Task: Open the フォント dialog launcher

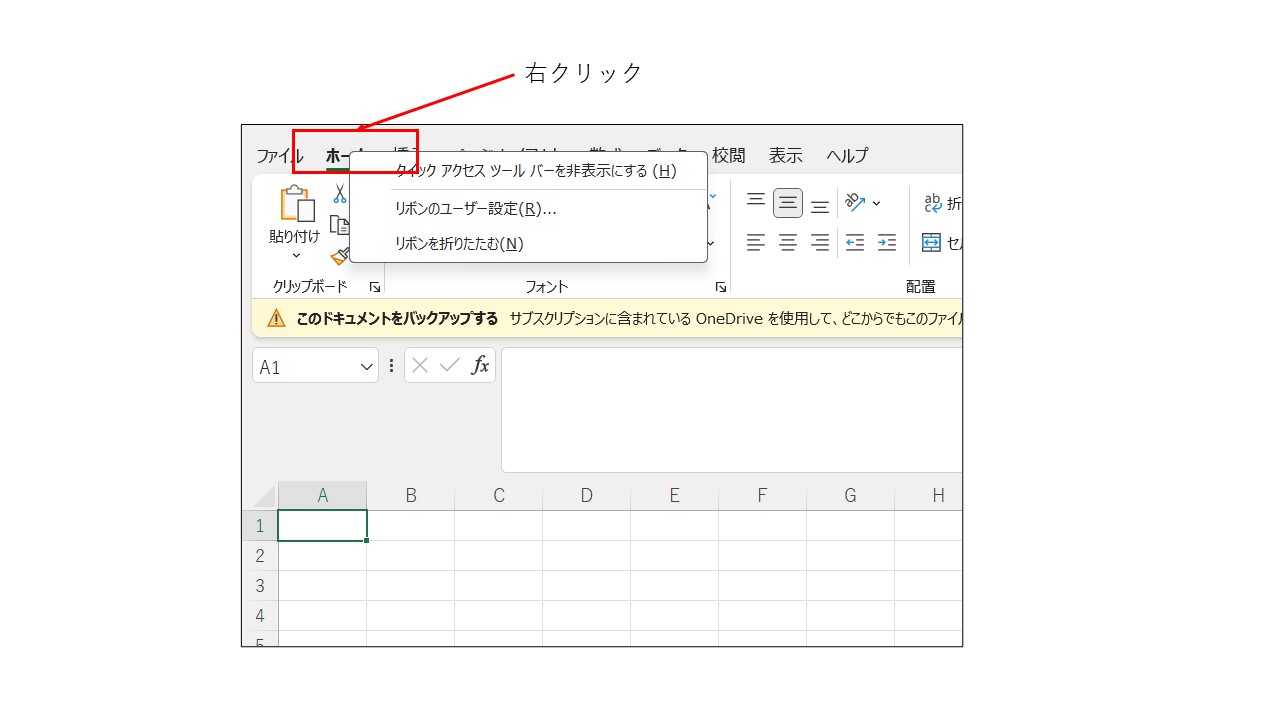Action: (720, 287)
